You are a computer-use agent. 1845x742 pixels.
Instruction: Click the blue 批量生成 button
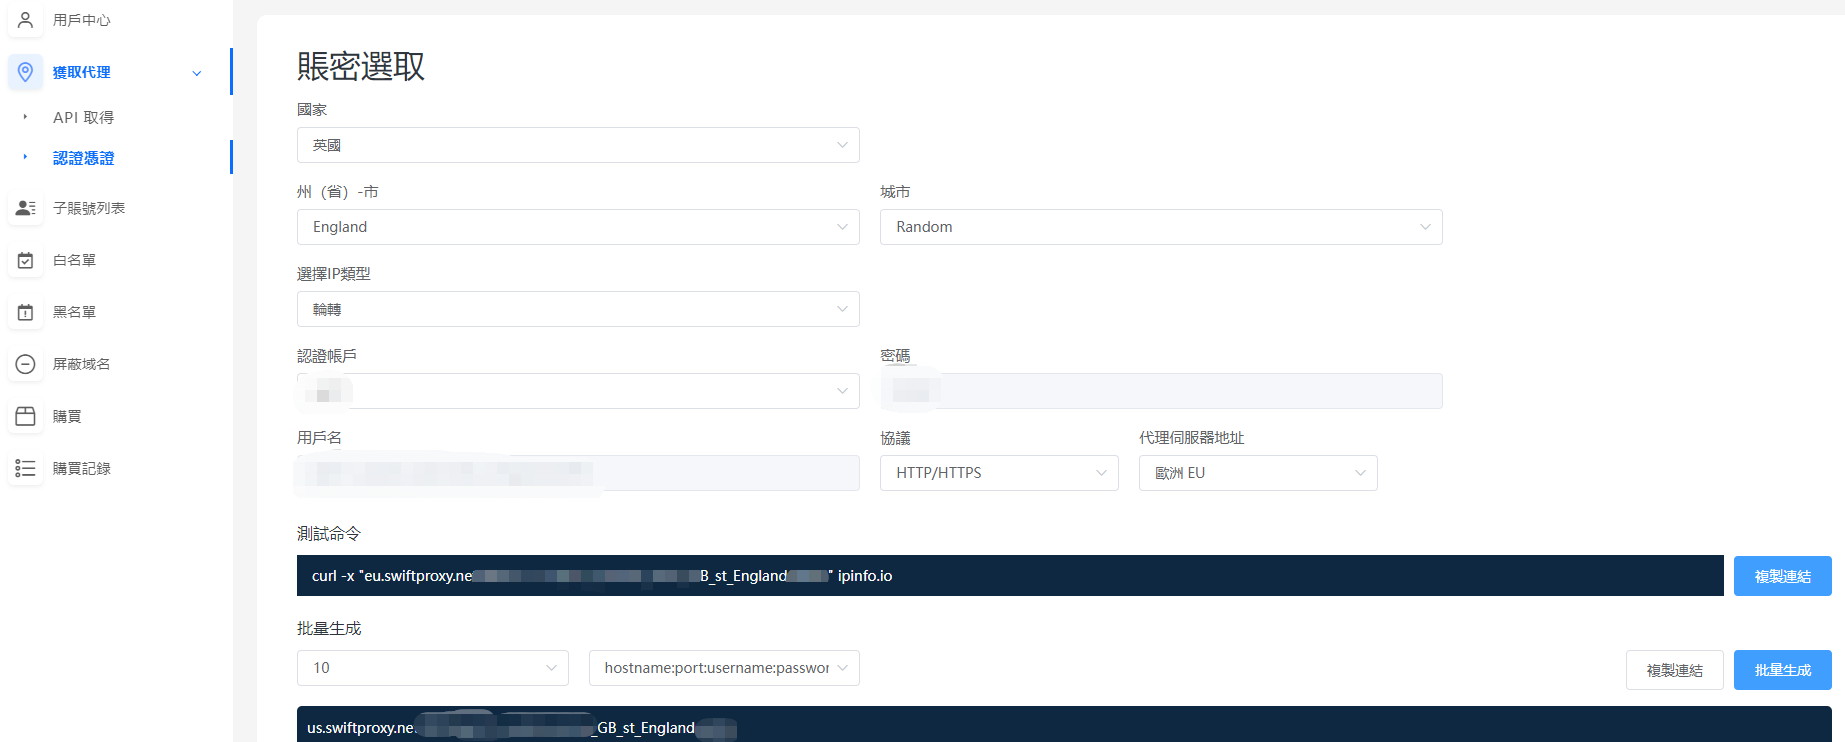pos(1782,670)
